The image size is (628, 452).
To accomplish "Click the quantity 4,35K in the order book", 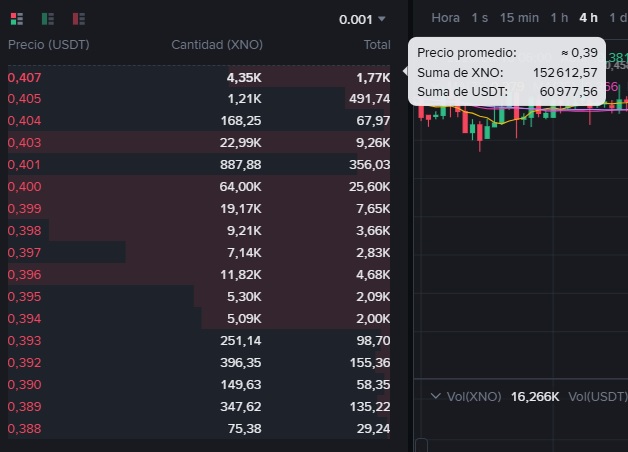I will click(x=244, y=77).
